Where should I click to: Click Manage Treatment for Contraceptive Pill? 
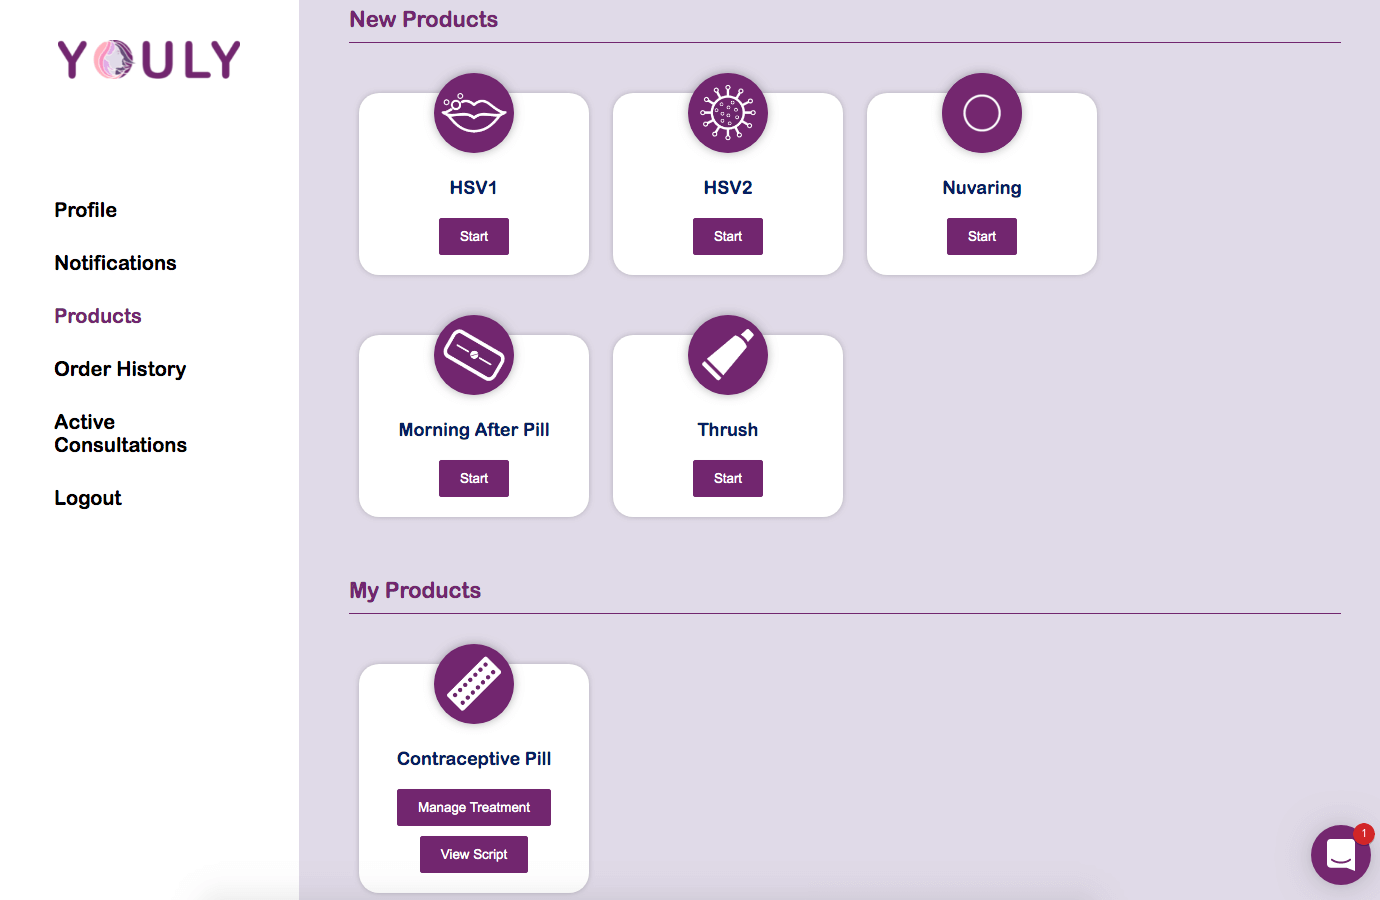(474, 808)
